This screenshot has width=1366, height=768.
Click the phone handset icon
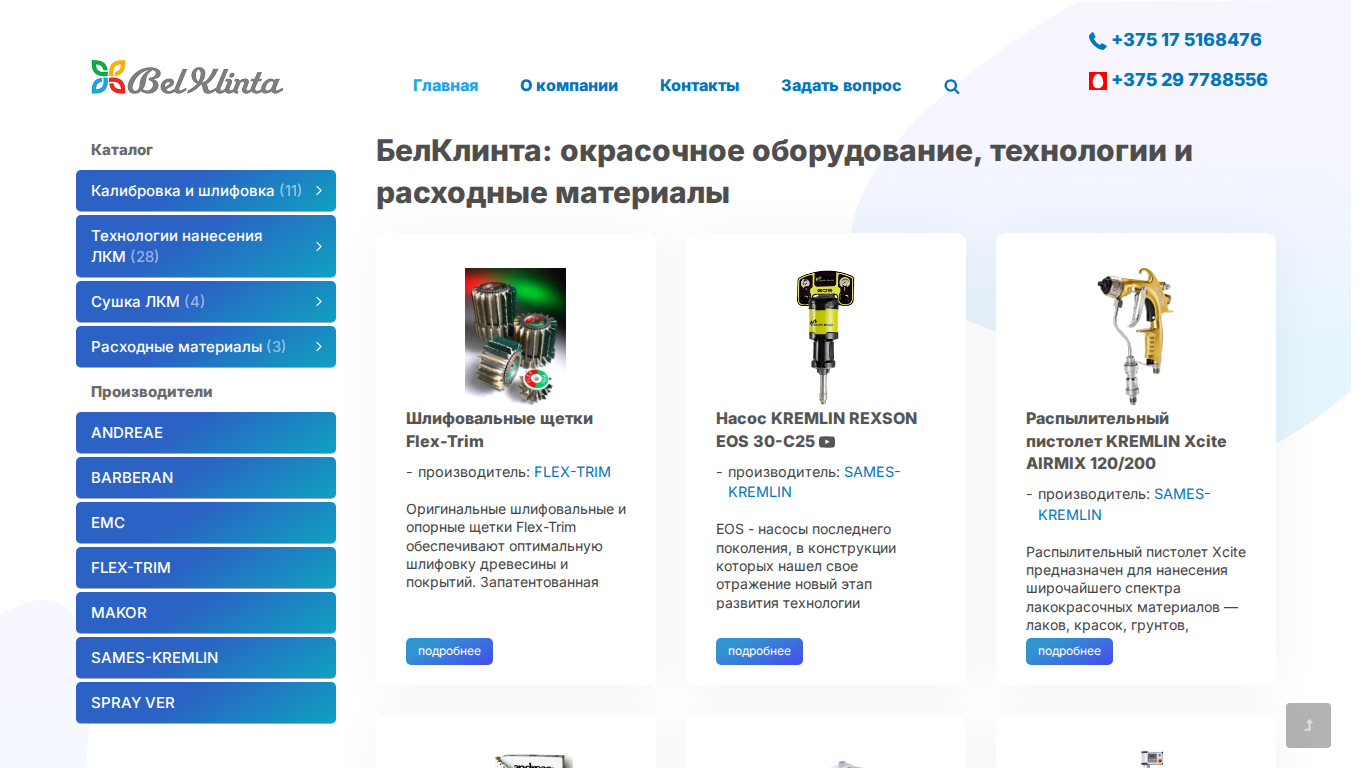1097,41
